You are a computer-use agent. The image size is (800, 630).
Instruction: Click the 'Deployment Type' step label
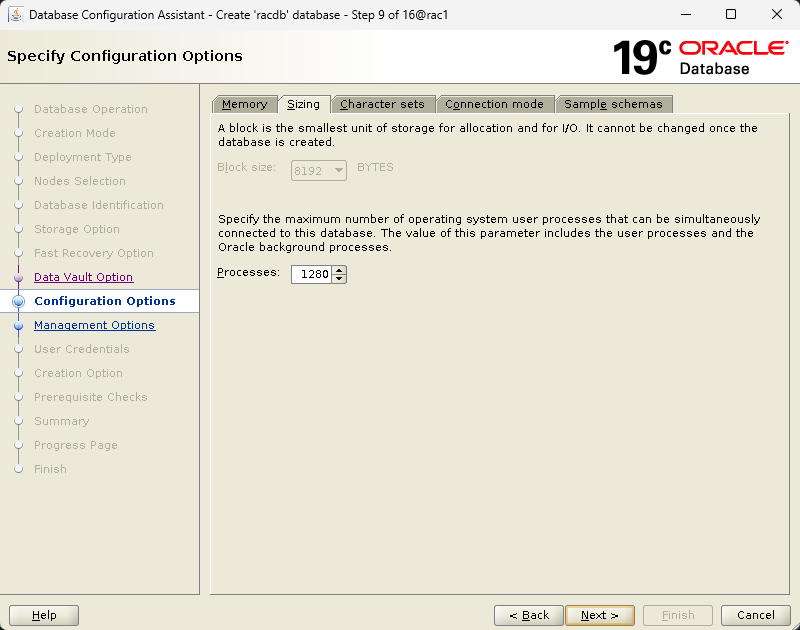tap(83, 157)
